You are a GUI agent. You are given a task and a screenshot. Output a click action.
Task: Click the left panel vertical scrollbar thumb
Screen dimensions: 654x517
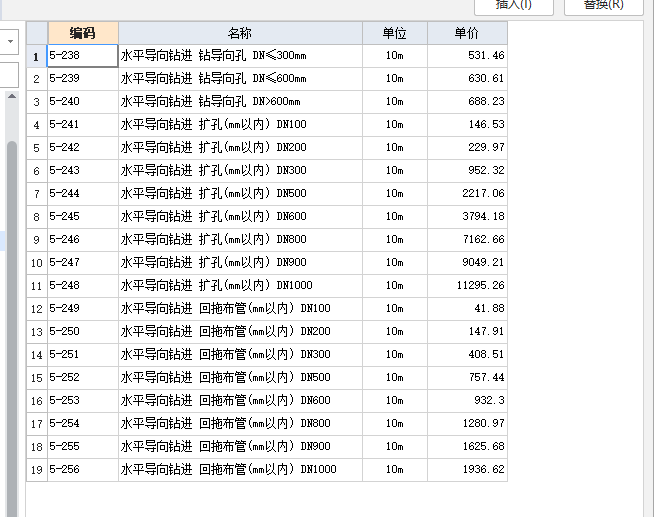pos(12,329)
